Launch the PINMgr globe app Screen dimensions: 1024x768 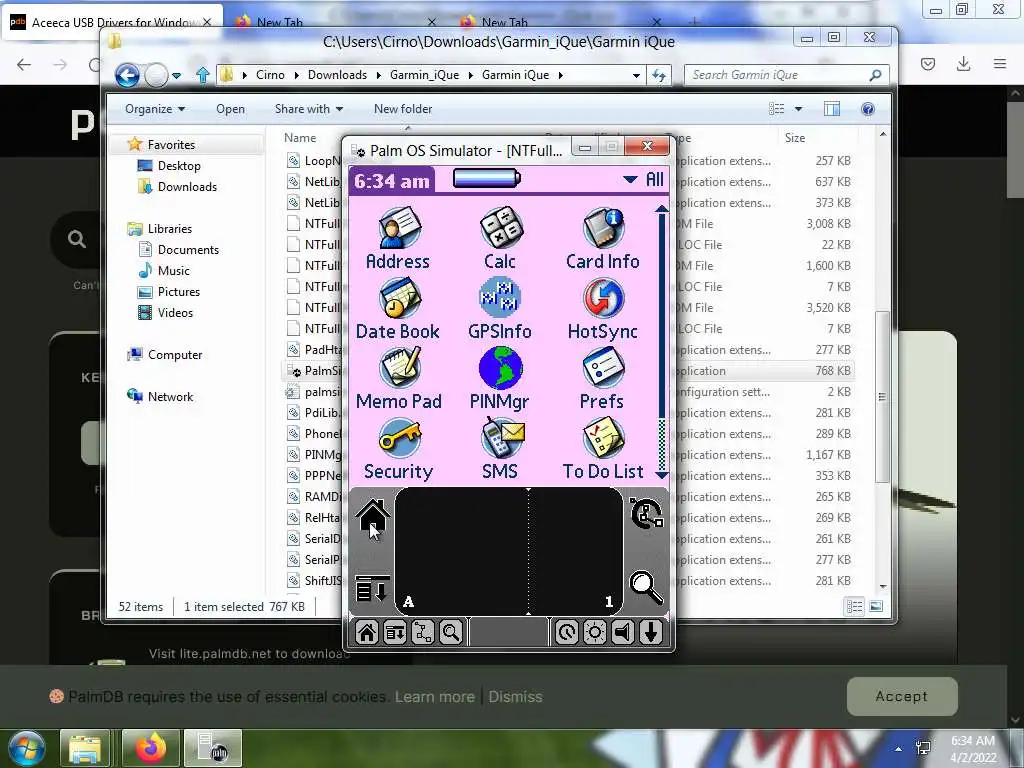[500, 378]
